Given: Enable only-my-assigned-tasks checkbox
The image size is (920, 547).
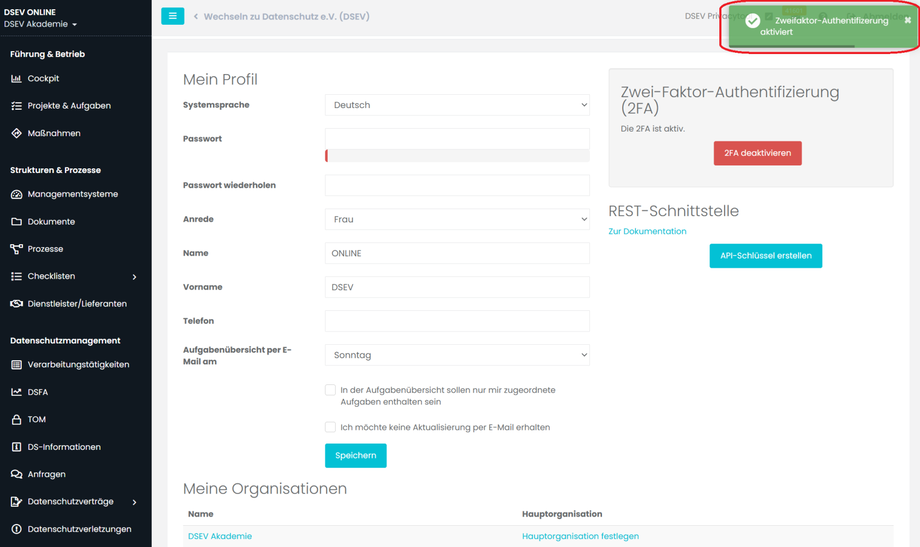Looking at the screenshot, I should 330,390.
